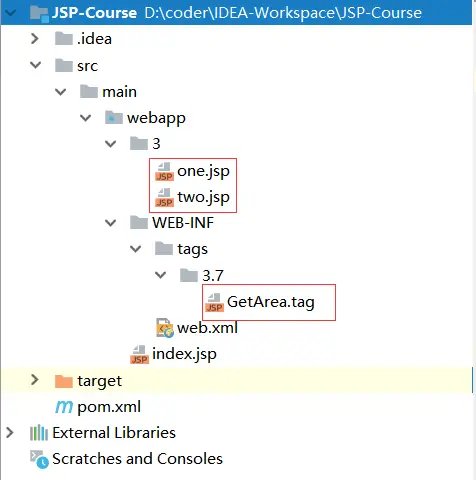This screenshot has width=476, height=480.
Task: Click the 3.7 folder icon
Action: click(x=189, y=275)
